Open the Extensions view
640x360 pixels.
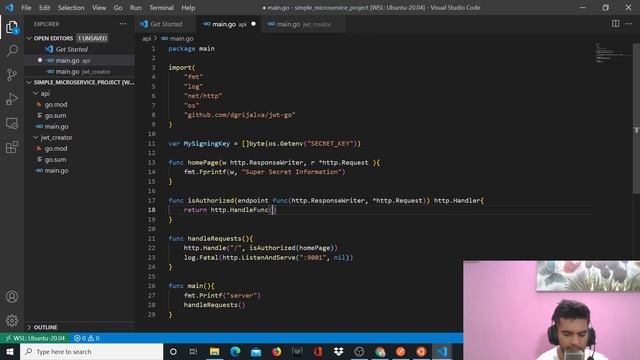pyautogui.click(x=12, y=147)
